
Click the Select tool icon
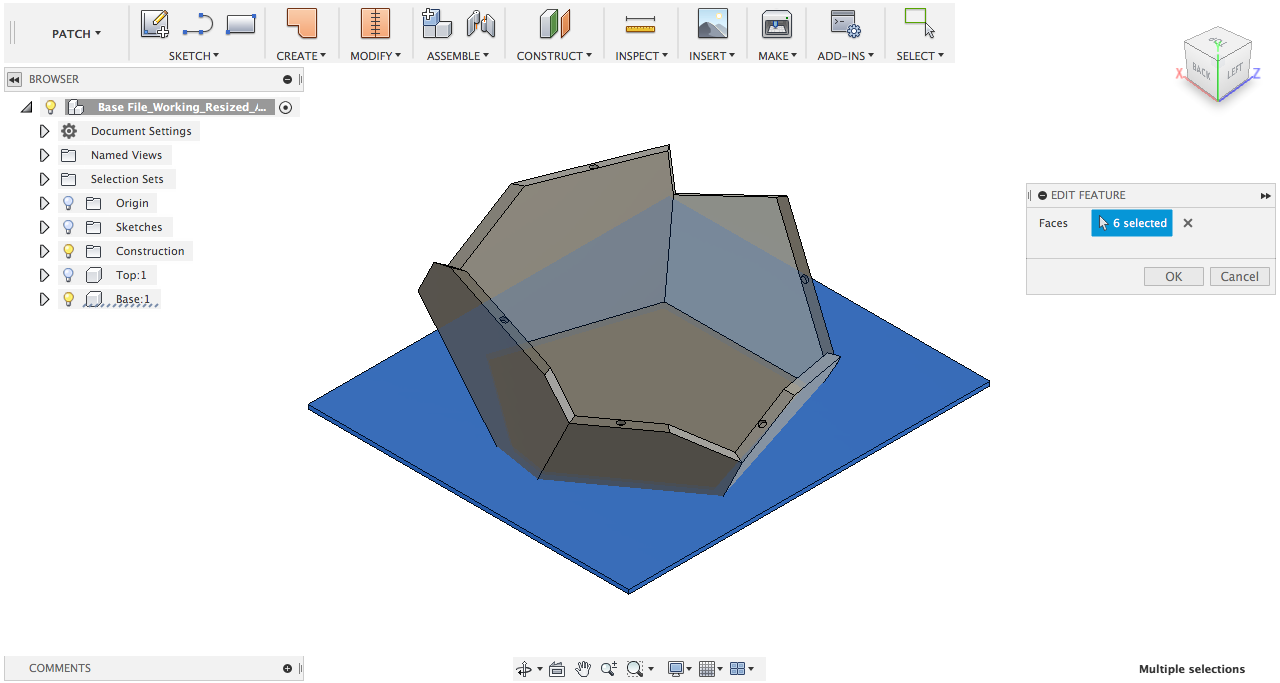[920, 24]
